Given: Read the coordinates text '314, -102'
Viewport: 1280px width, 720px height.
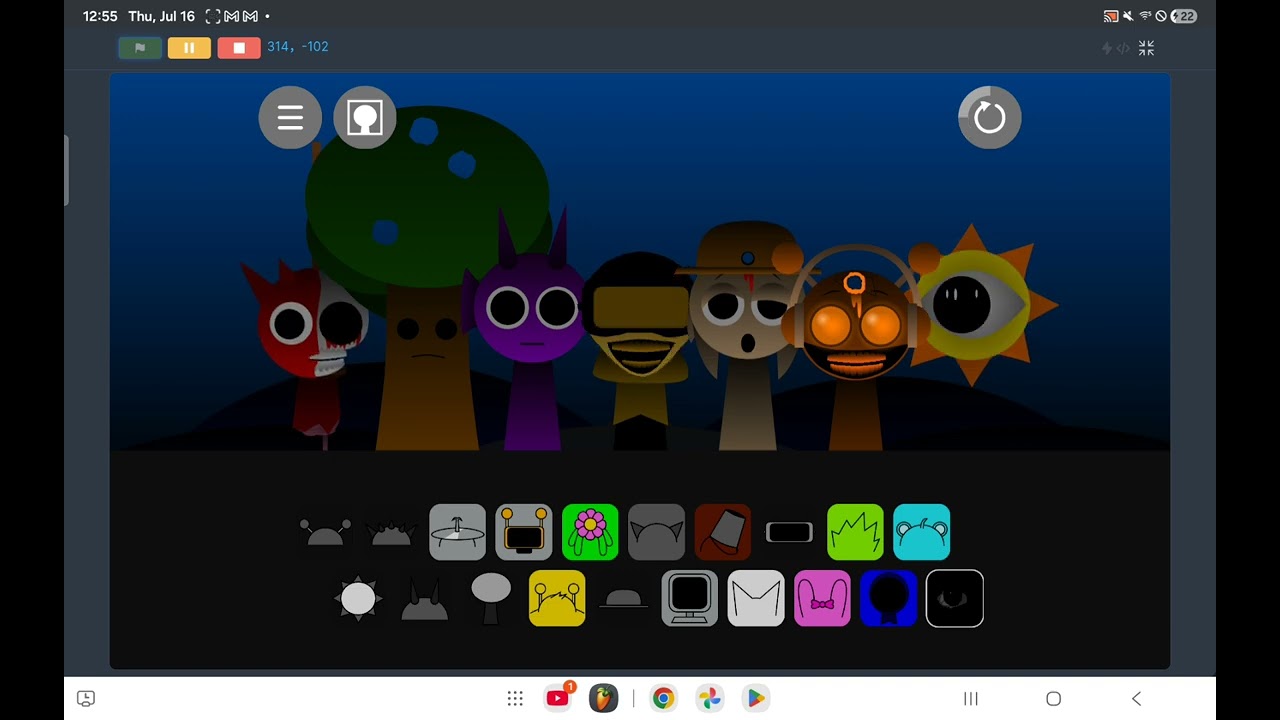Looking at the screenshot, I should [298, 47].
